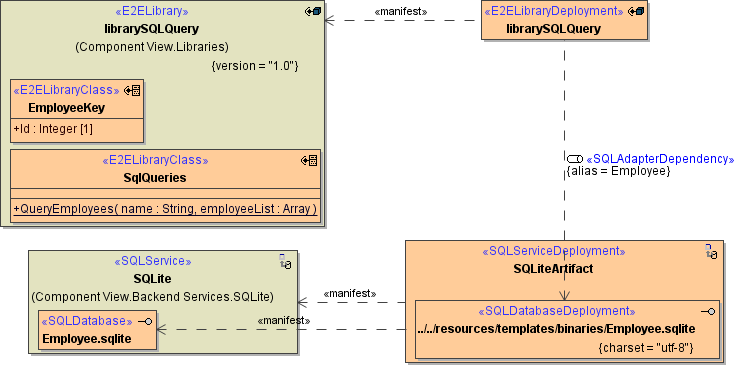Select the SQLiteArtifact title

[x=553, y=269]
